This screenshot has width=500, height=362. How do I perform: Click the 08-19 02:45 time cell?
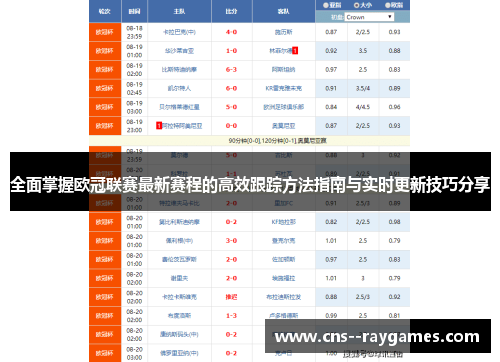coord(134,88)
